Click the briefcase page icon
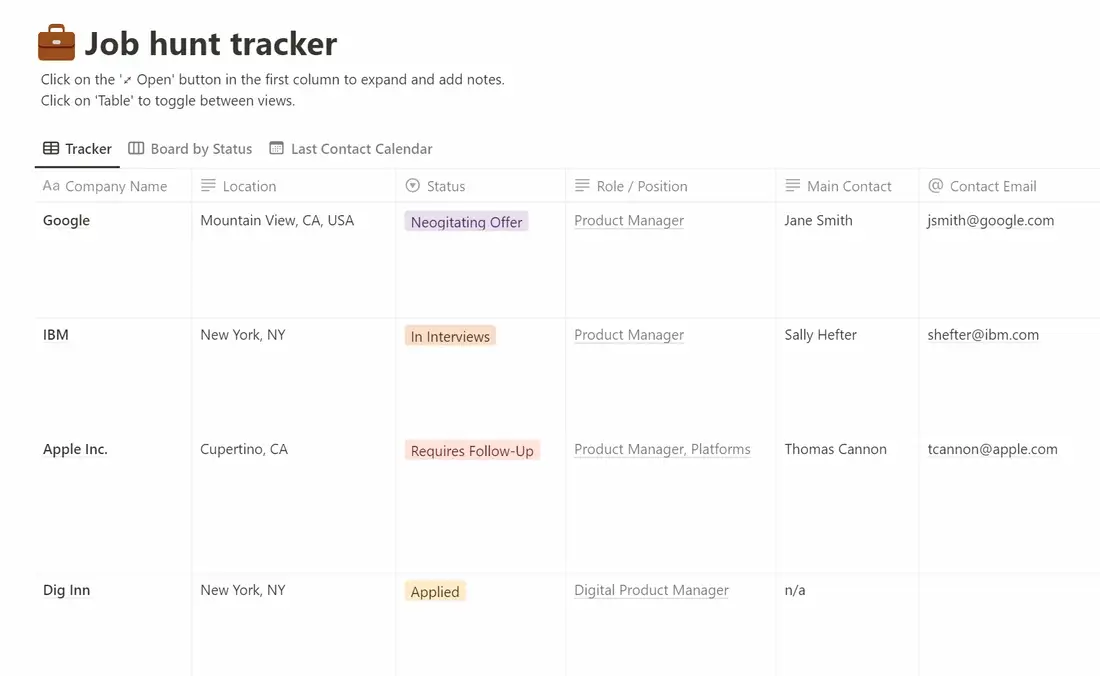Viewport: 1100px width, 676px height. tap(56, 43)
